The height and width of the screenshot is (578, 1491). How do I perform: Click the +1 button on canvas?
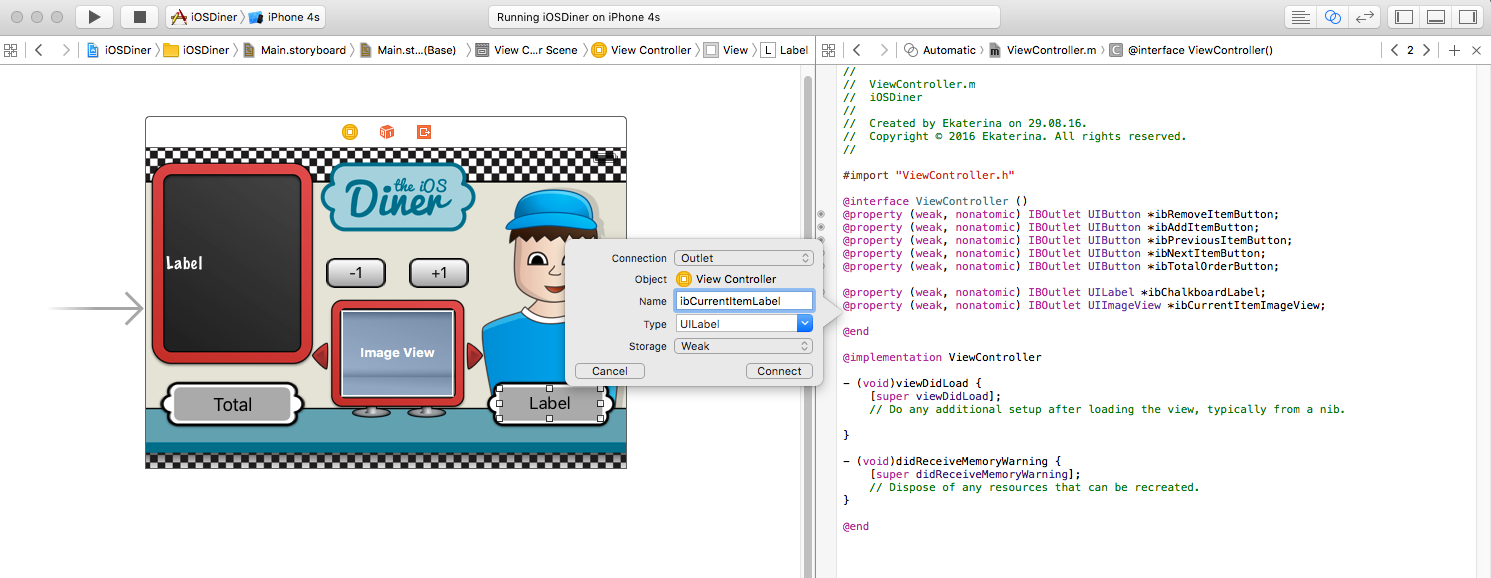pos(439,273)
